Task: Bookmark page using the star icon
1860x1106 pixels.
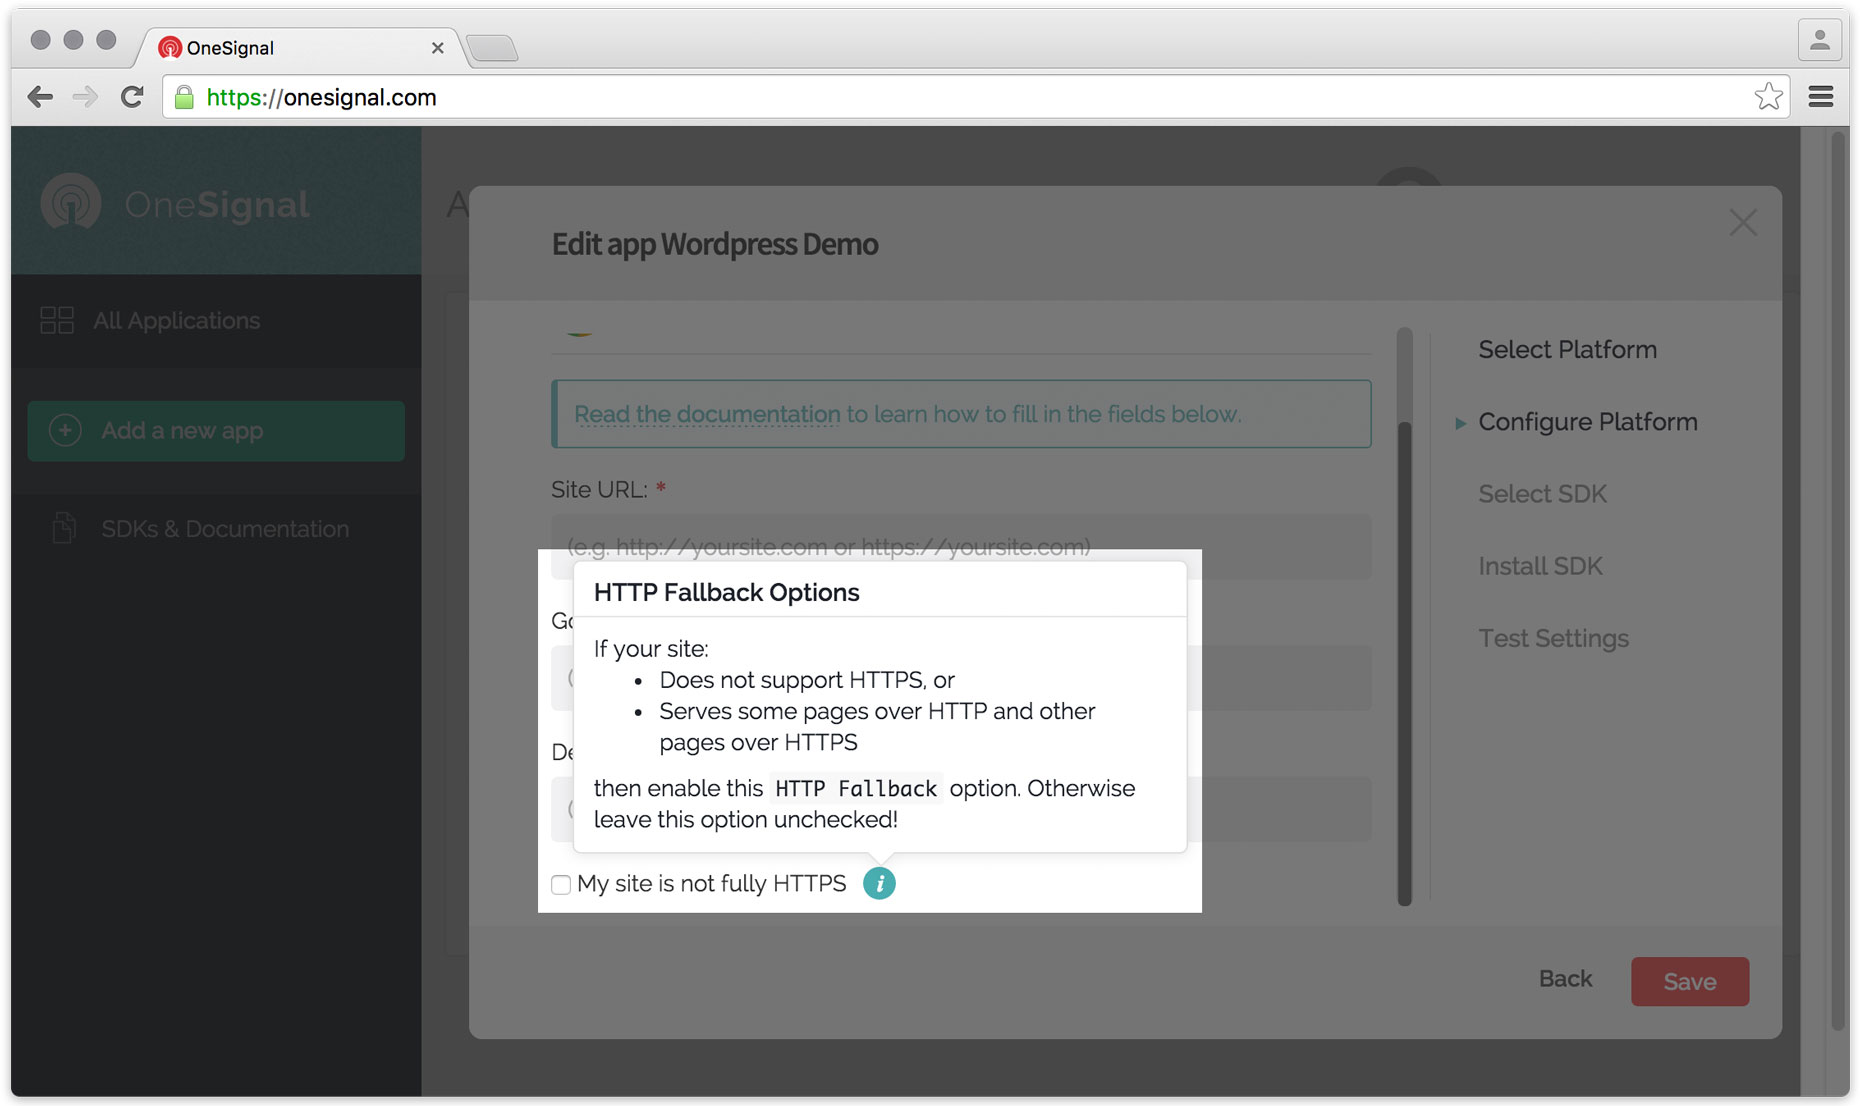Action: (1768, 97)
